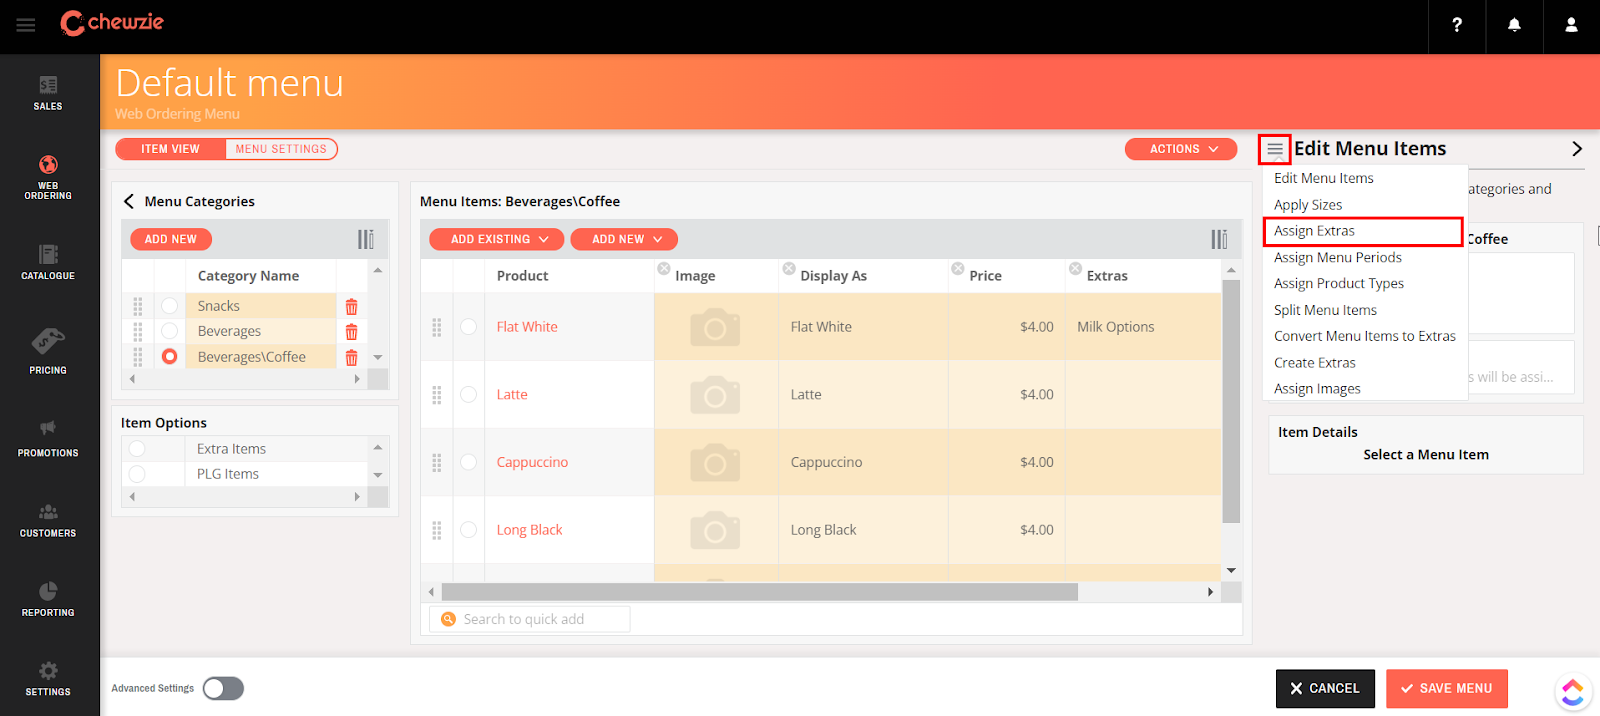The image size is (1600, 716).
Task: Open Pricing in sidebar
Action: [48, 351]
